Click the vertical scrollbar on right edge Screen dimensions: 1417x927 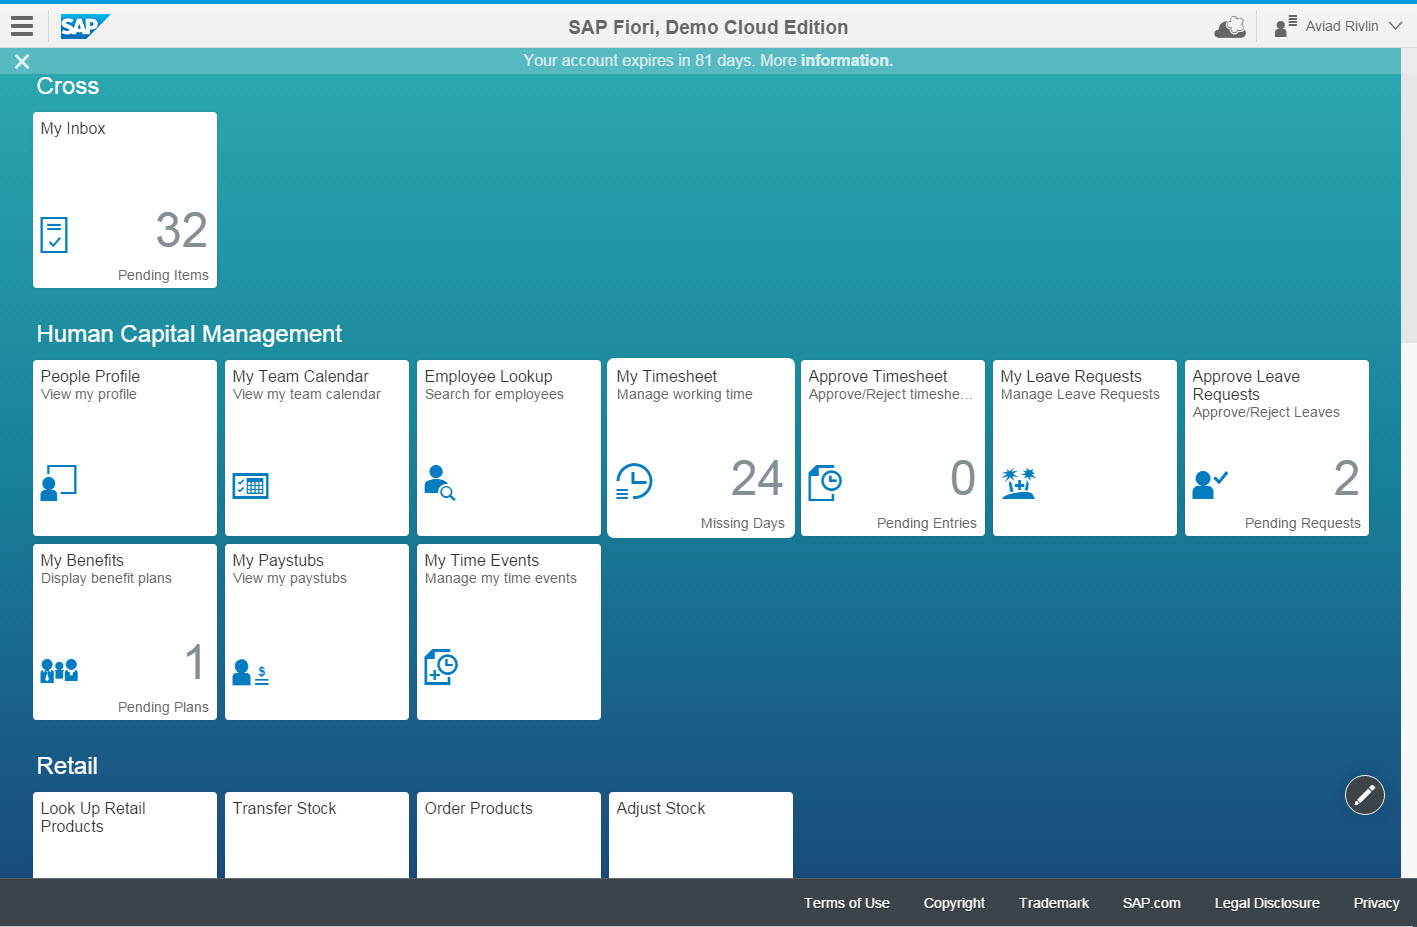point(1408,200)
